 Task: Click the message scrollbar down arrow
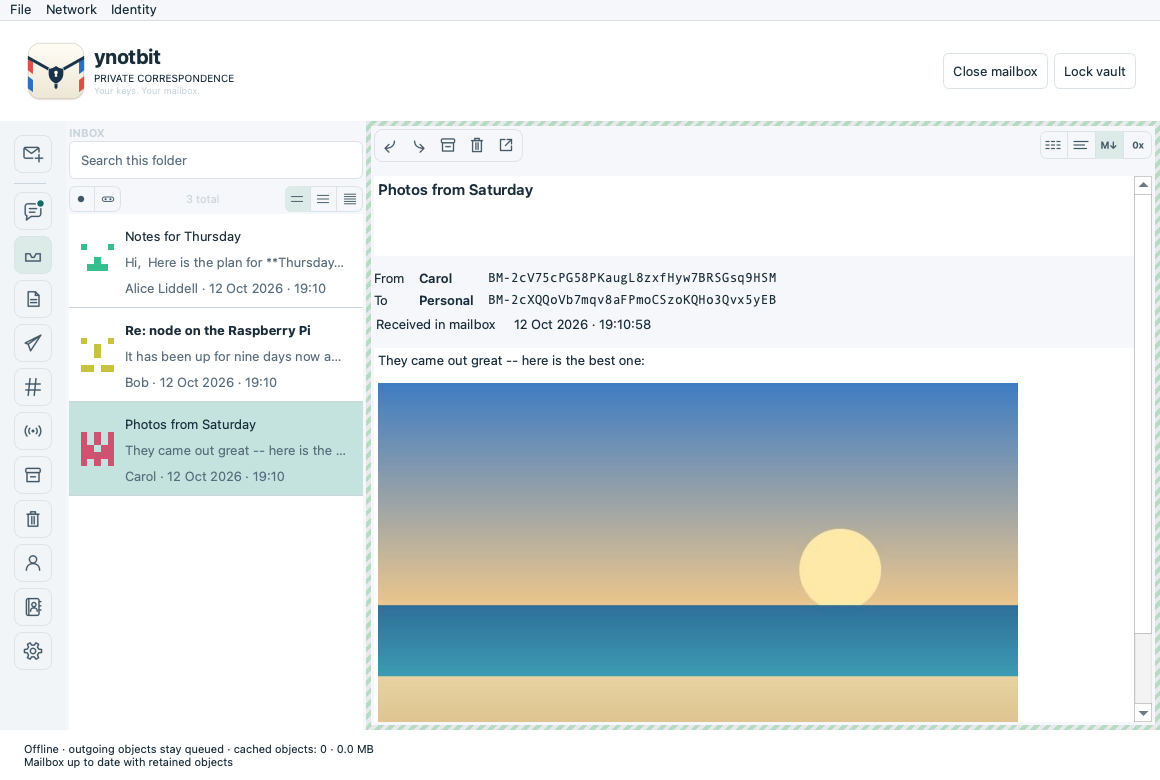(1143, 713)
